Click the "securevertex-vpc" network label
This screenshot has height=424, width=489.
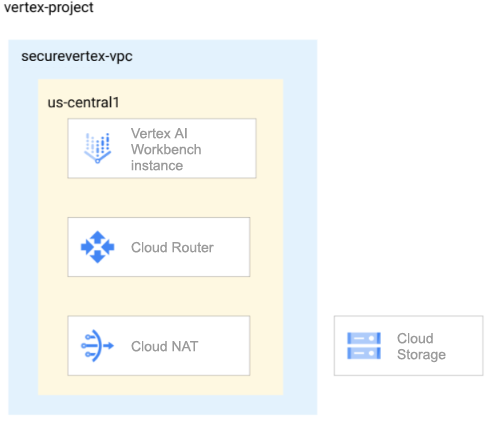(77, 56)
